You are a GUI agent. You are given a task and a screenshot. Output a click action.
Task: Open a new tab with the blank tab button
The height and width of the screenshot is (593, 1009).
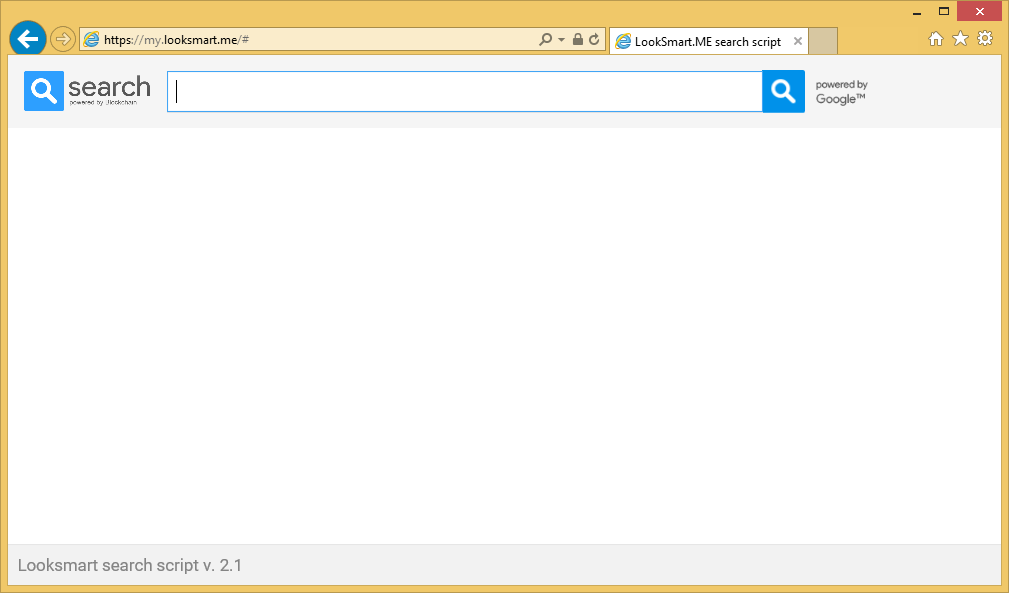click(x=823, y=41)
